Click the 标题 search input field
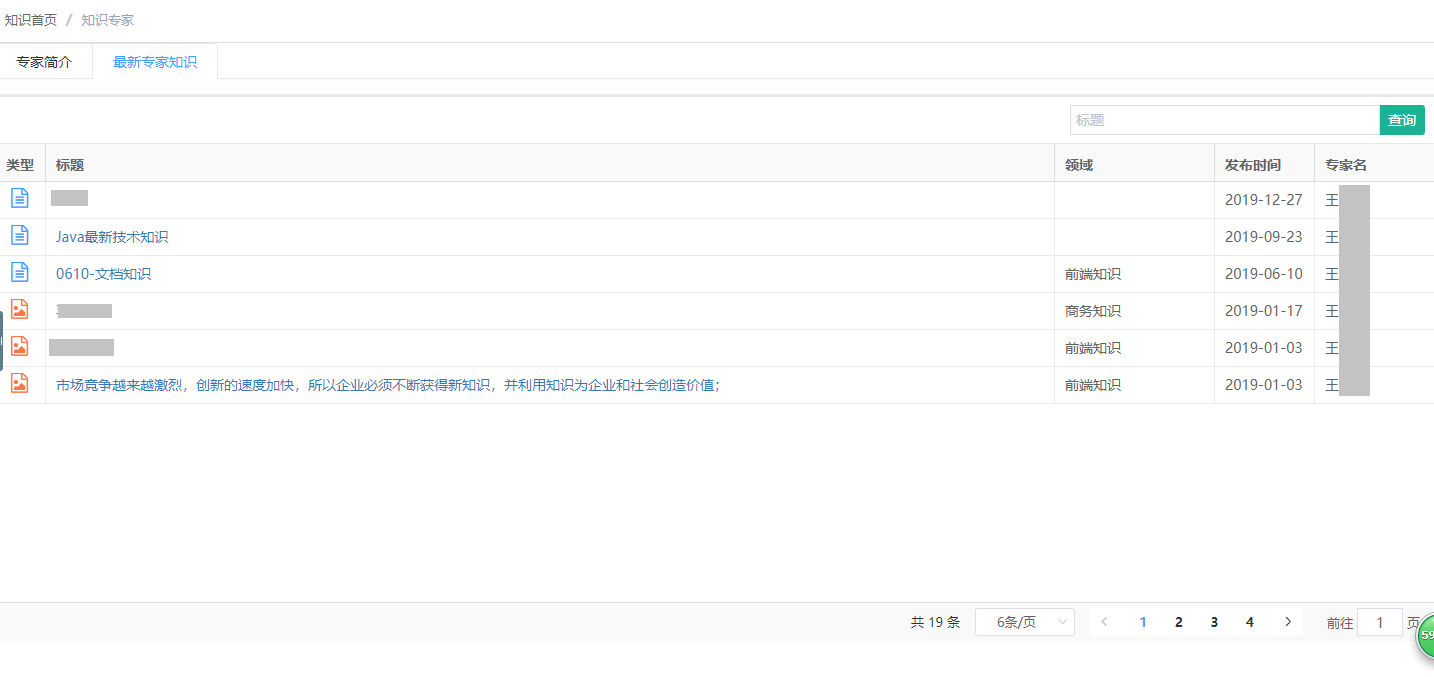This screenshot has width=1434, height=677. 1223,120
